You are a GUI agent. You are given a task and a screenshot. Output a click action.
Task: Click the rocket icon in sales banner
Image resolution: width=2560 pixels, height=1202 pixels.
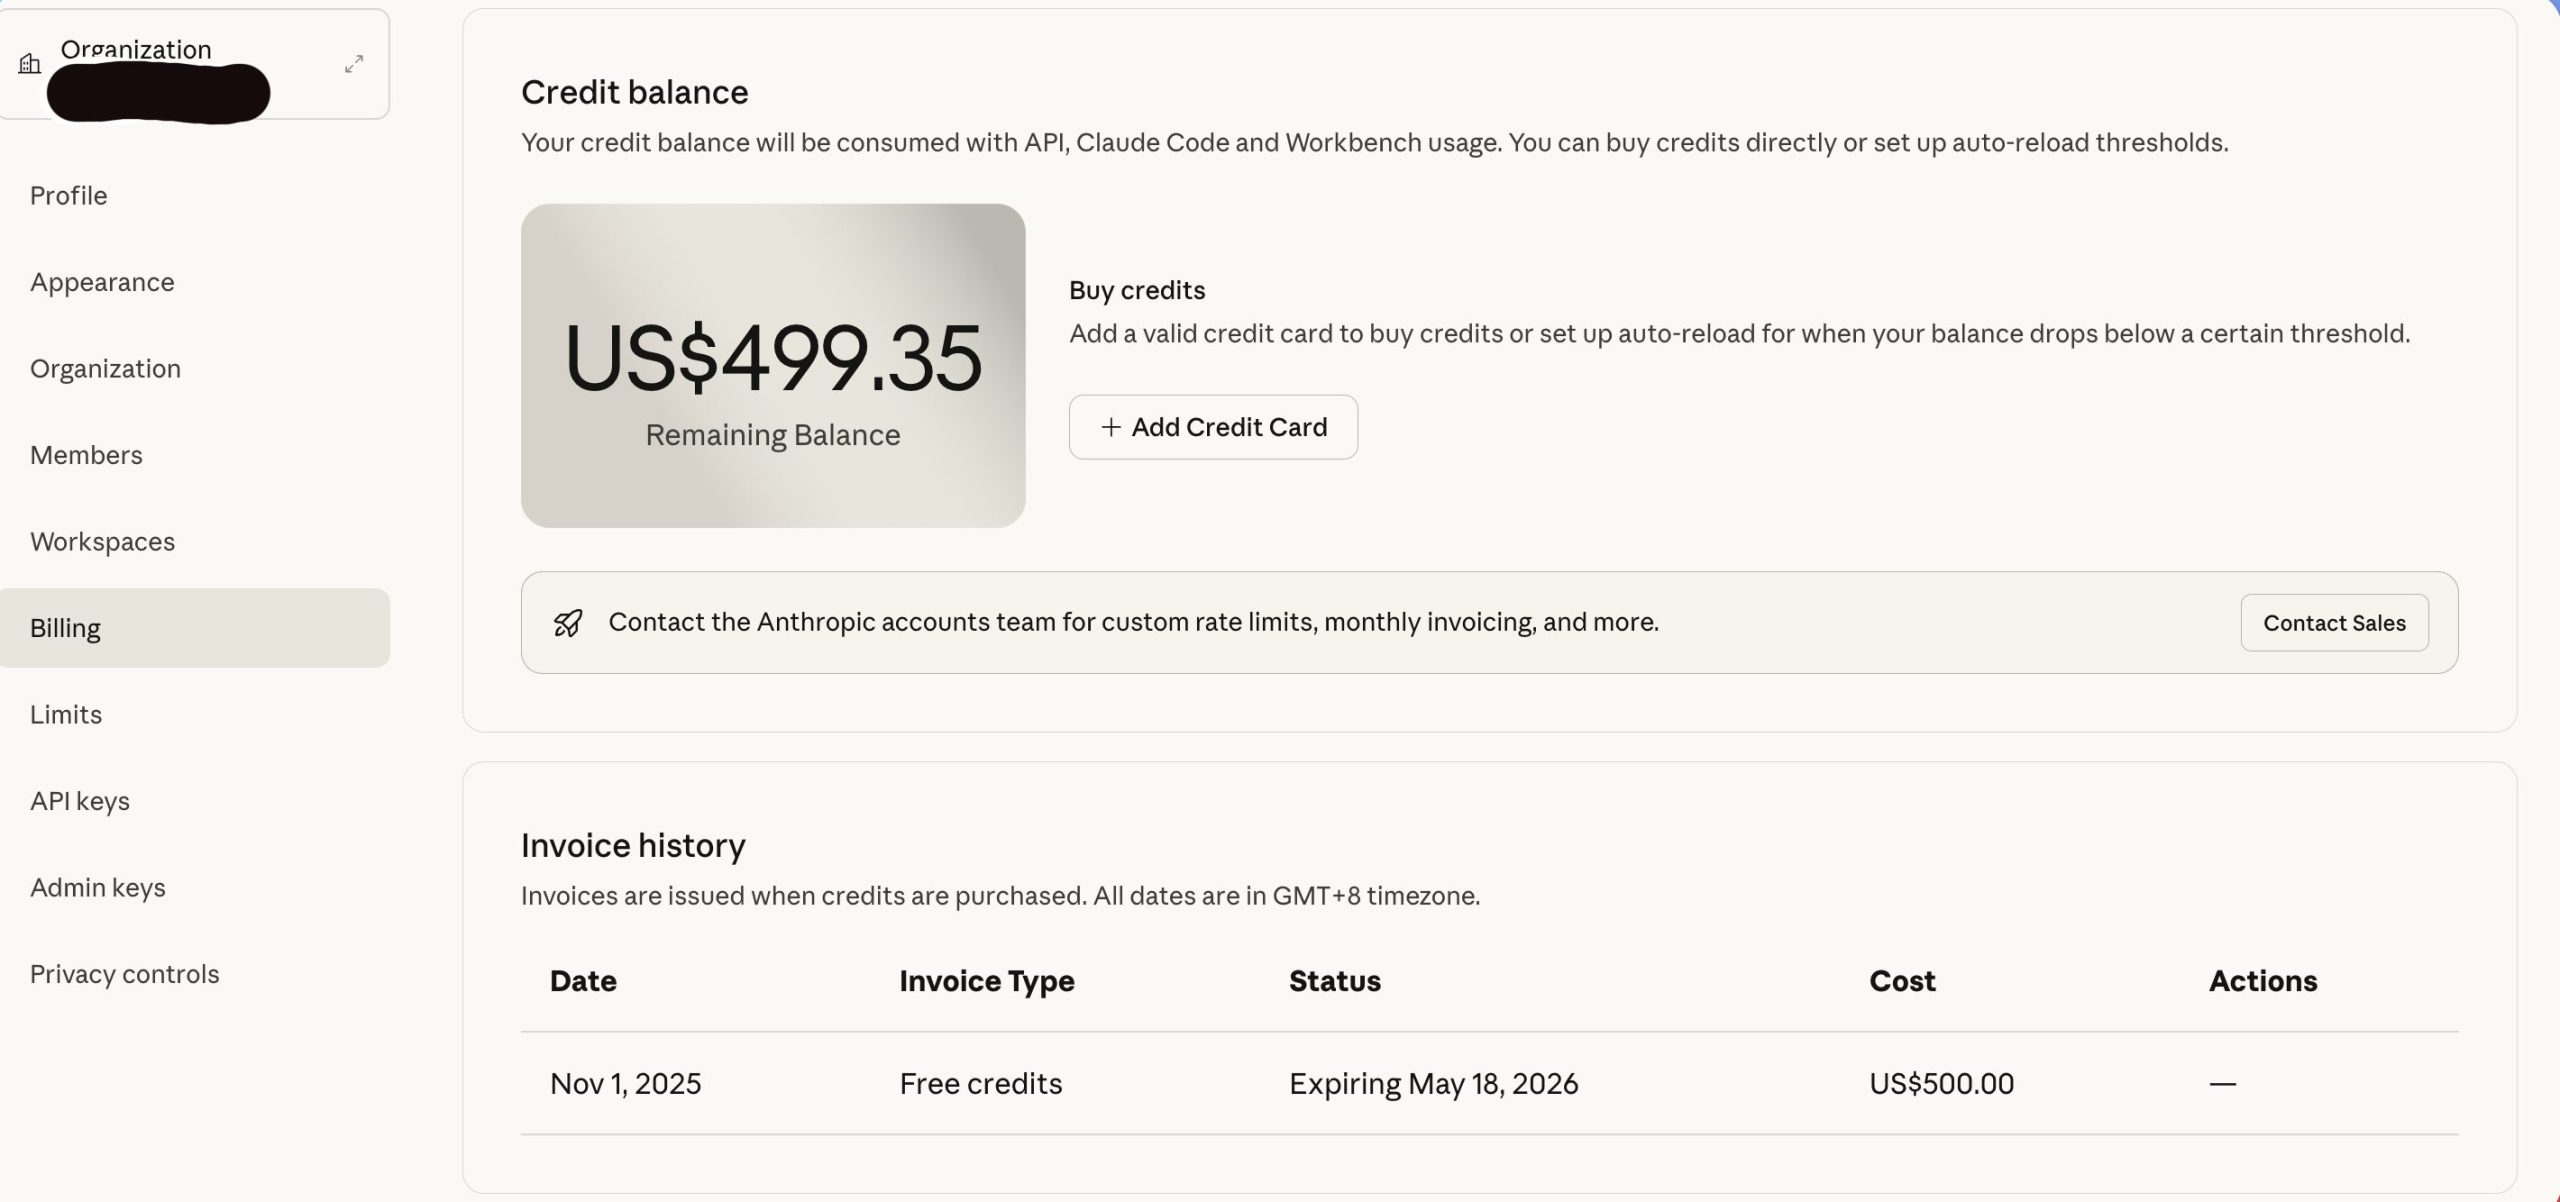coord(568,623)
